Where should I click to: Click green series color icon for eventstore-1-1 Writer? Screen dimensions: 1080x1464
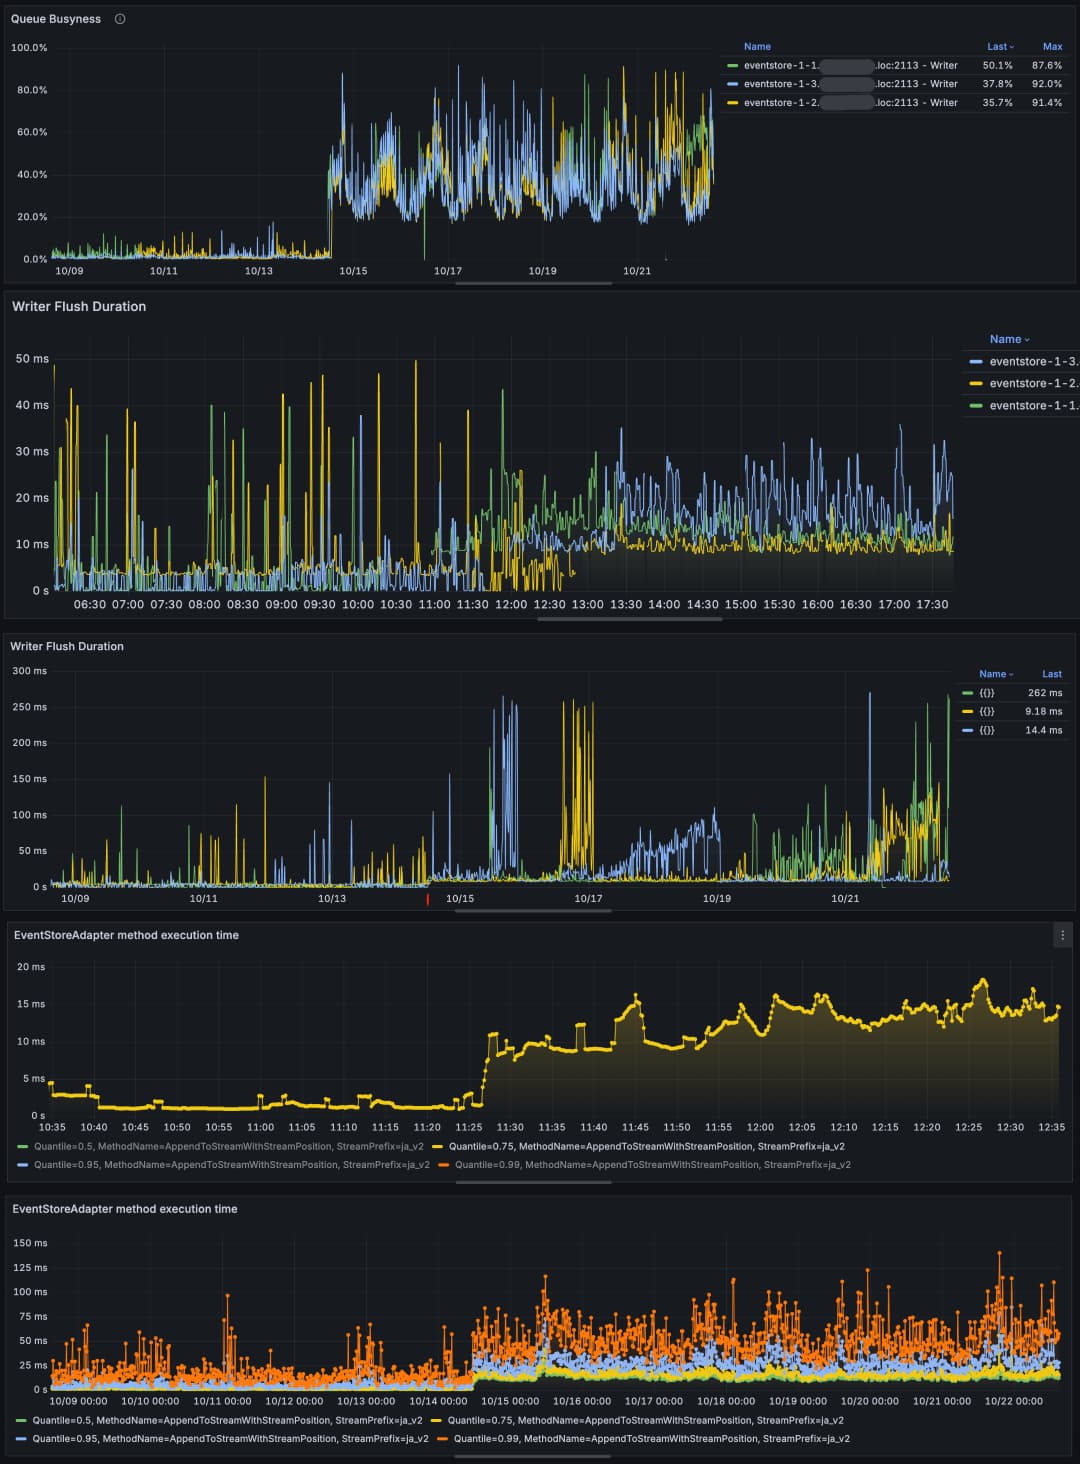point(733,66)
